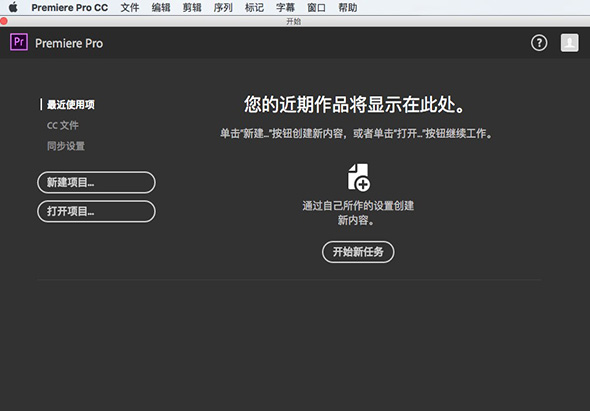The image size is (590, 411).
Task: Select the 最近使用项 sidebar tab
Action: coord(71,105)
